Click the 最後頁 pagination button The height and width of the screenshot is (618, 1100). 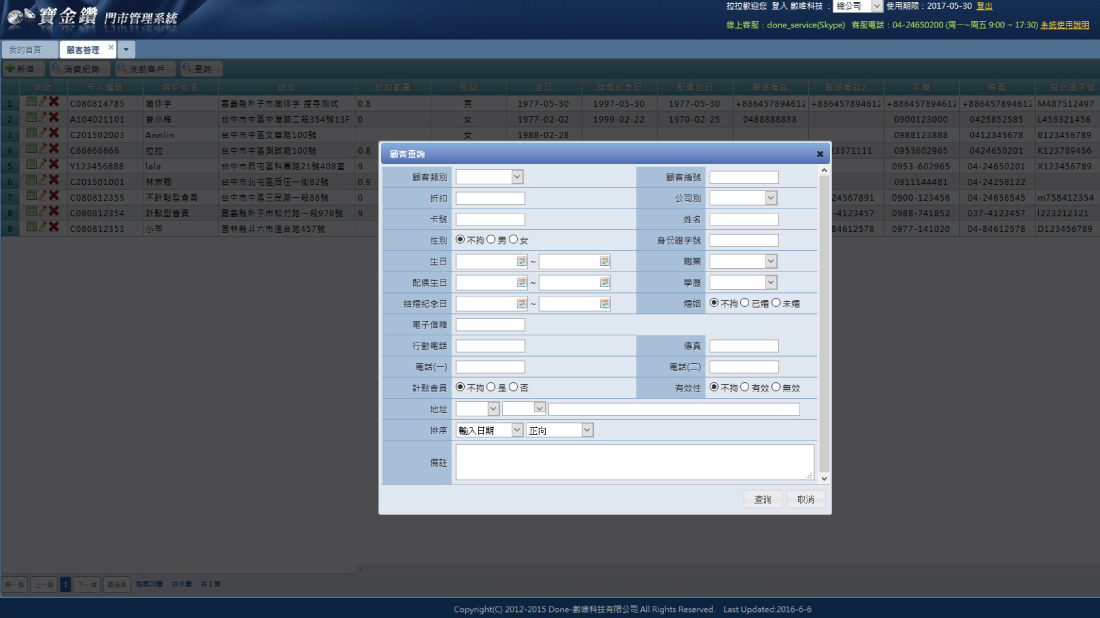coord(116,584)
